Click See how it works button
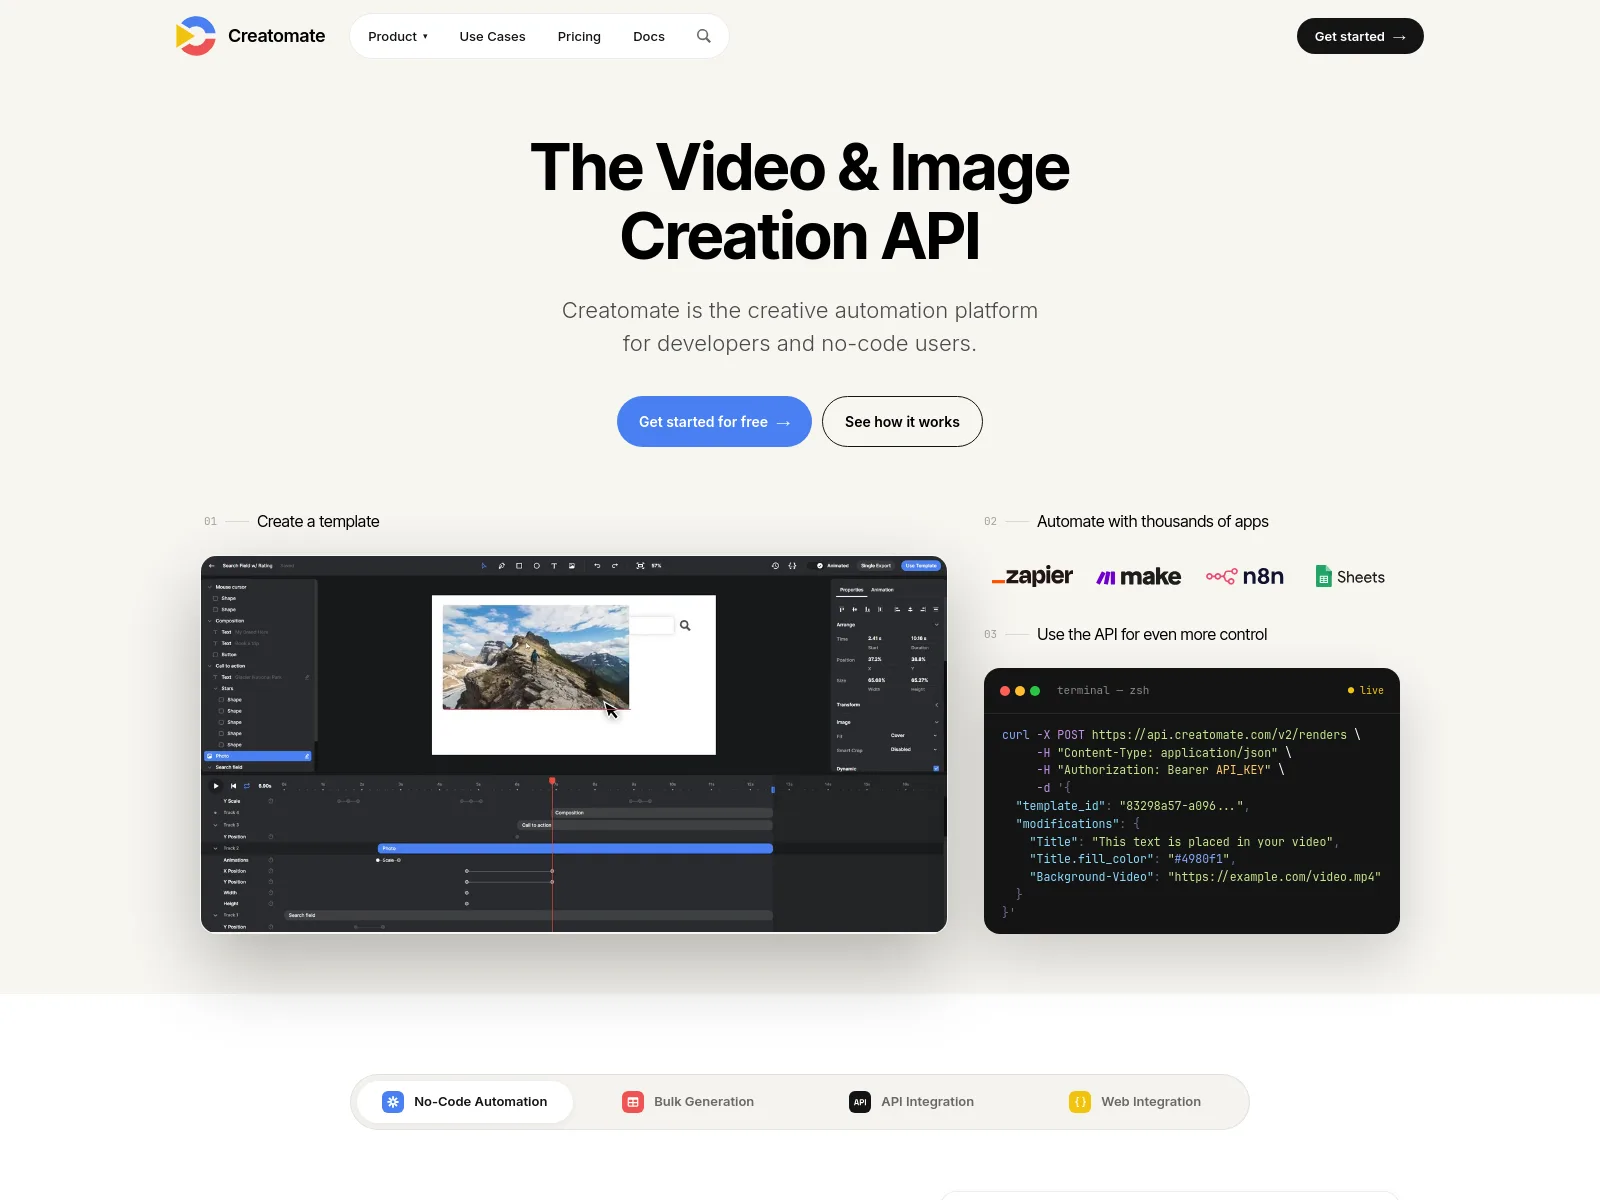The image size is (1600, 1200). pyautogui.click(x=902, y=422)
